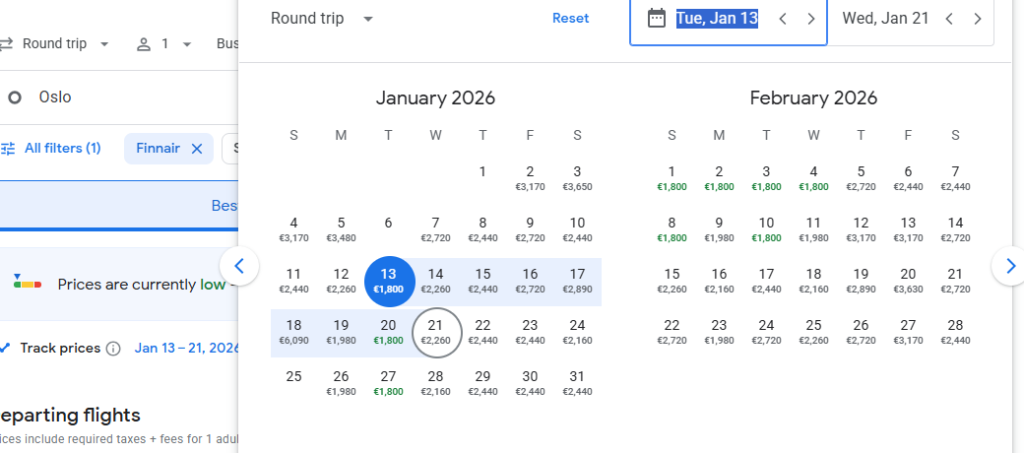The height and width of the screenshot is (453, 1024).
Task: Select January 13 at €1,800
Action: [x=389, y=281]
